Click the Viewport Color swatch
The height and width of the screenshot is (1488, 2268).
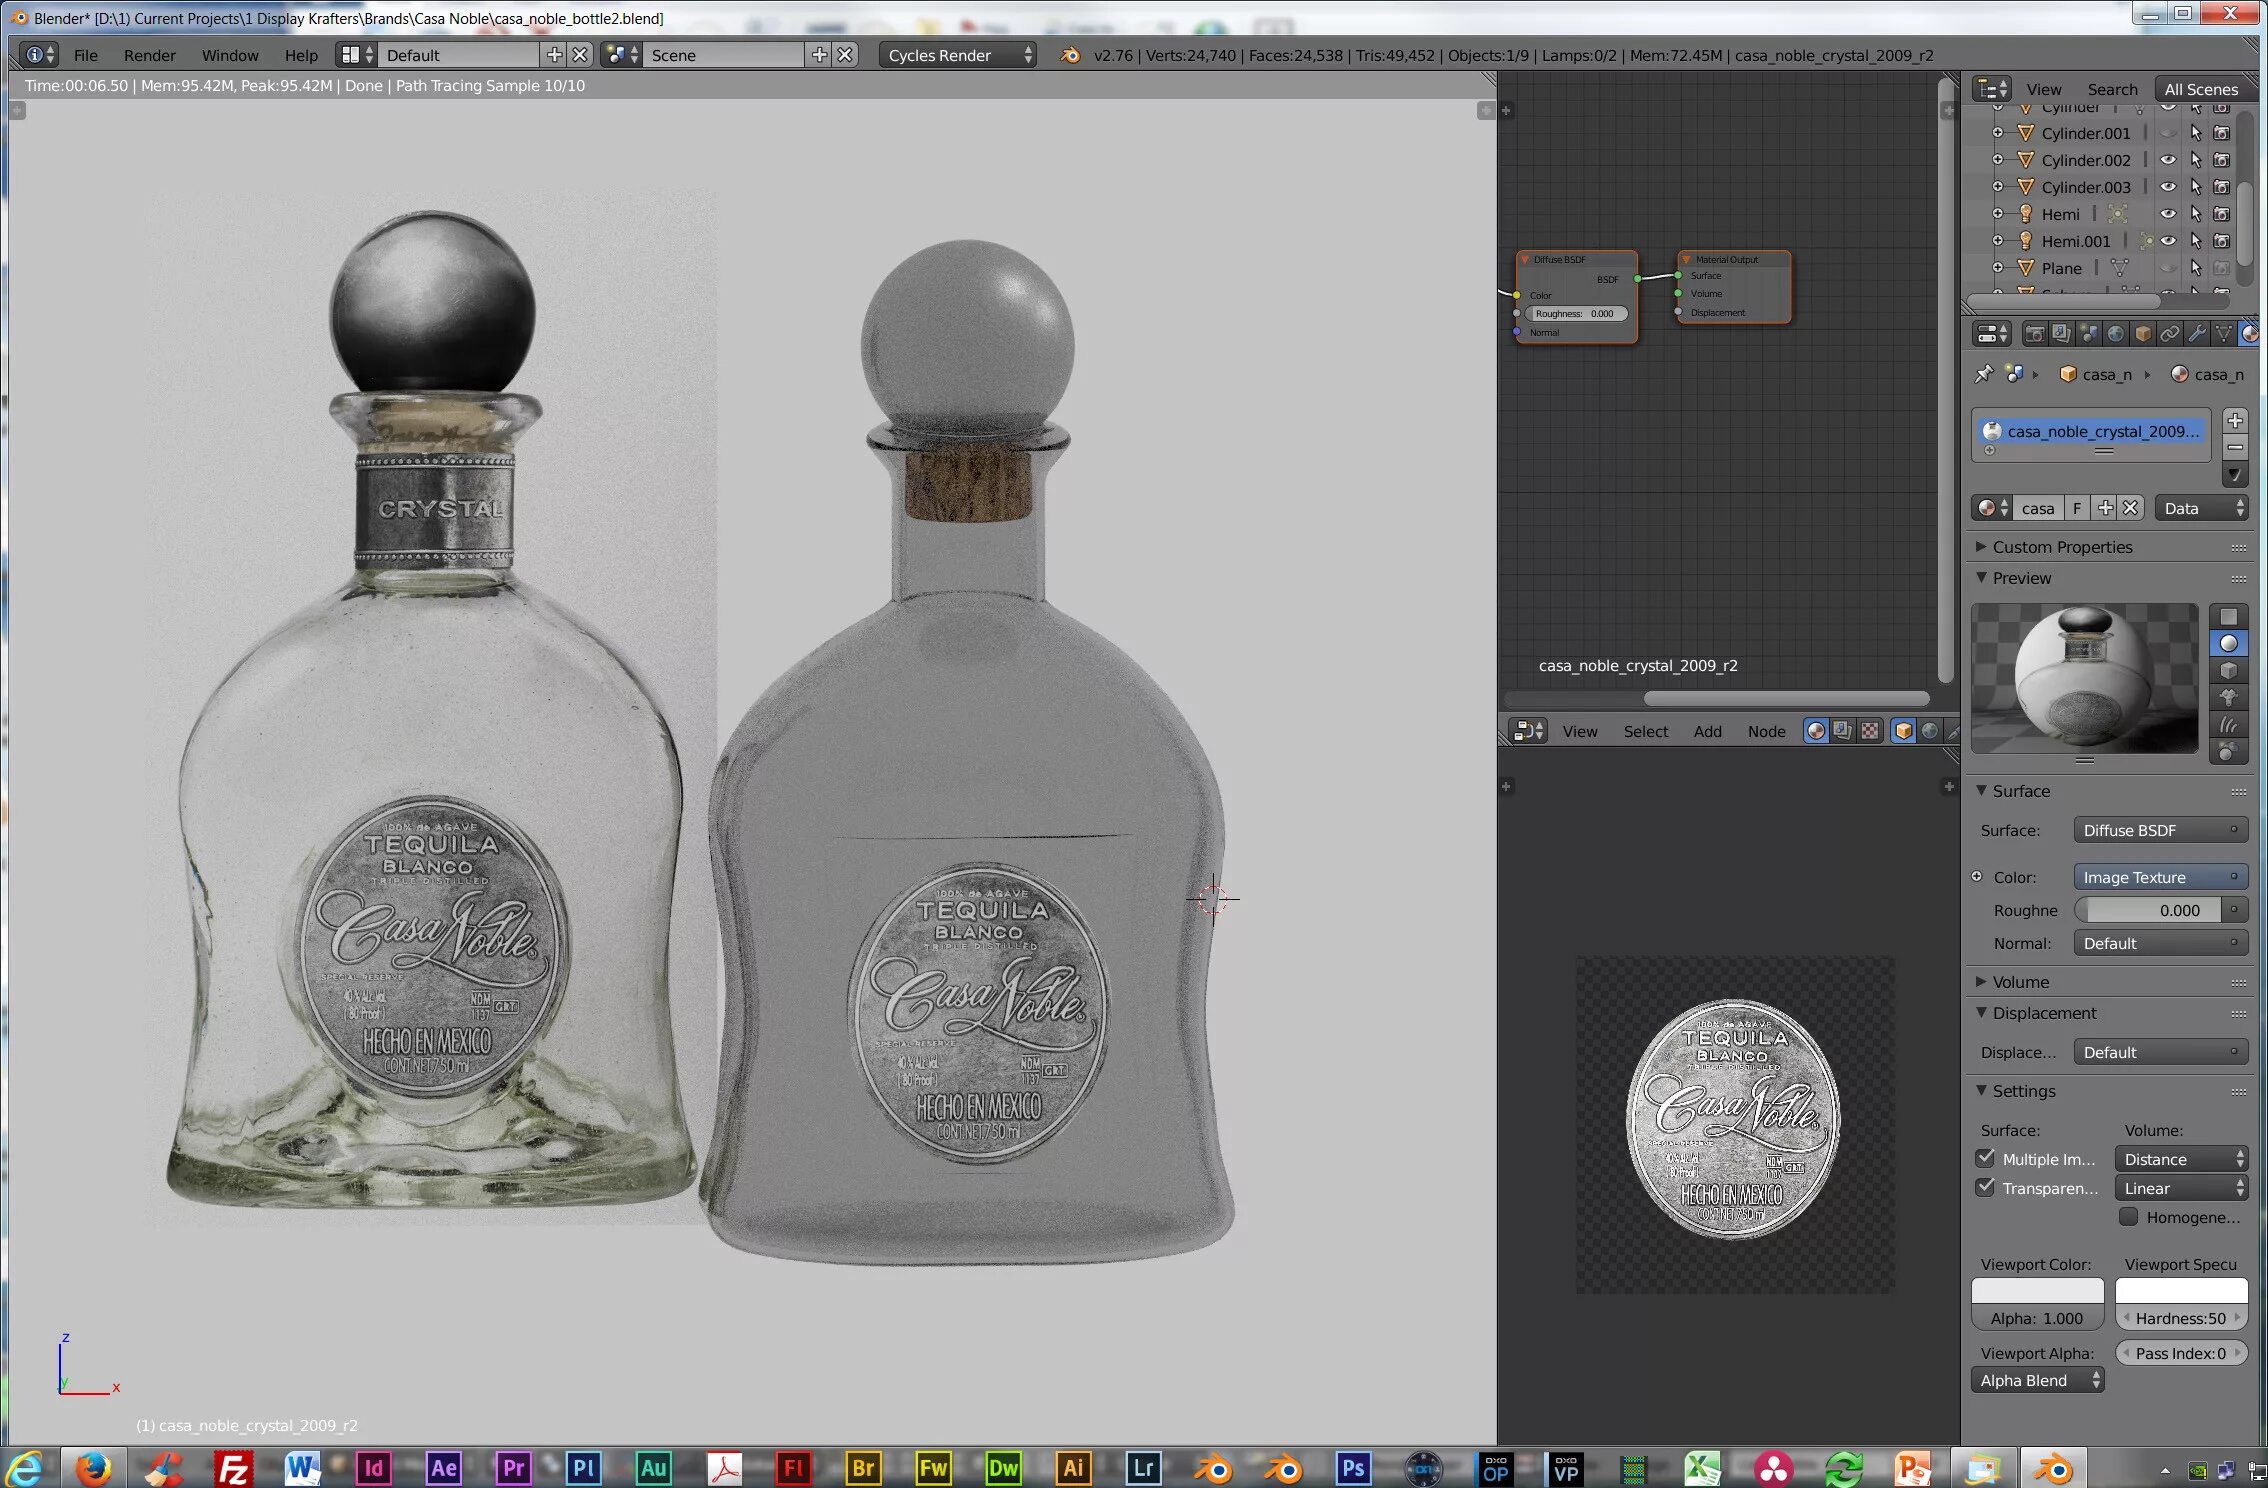pos(2037,1291)
